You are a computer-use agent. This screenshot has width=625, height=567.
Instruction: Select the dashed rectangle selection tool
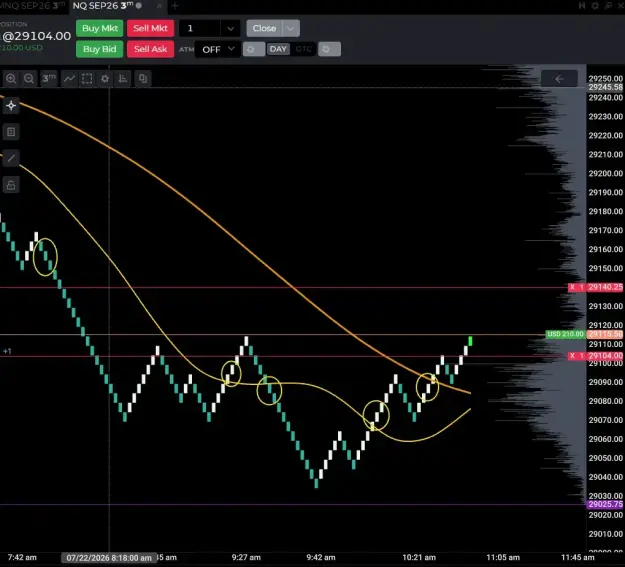coord(87,79)
